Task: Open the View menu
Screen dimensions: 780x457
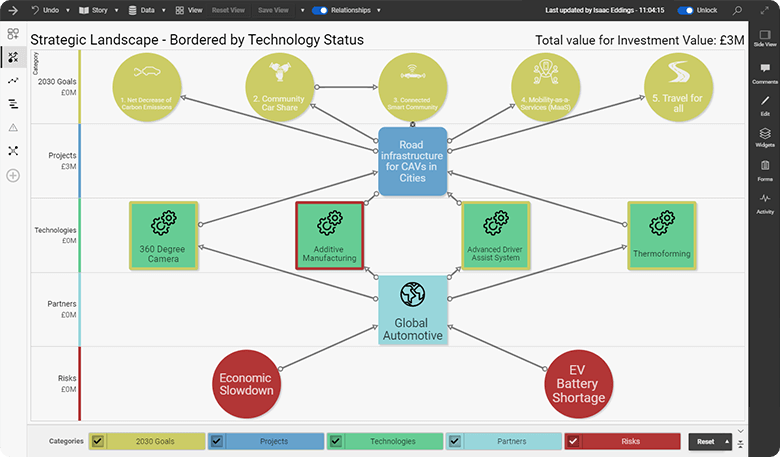Action: 188,10
